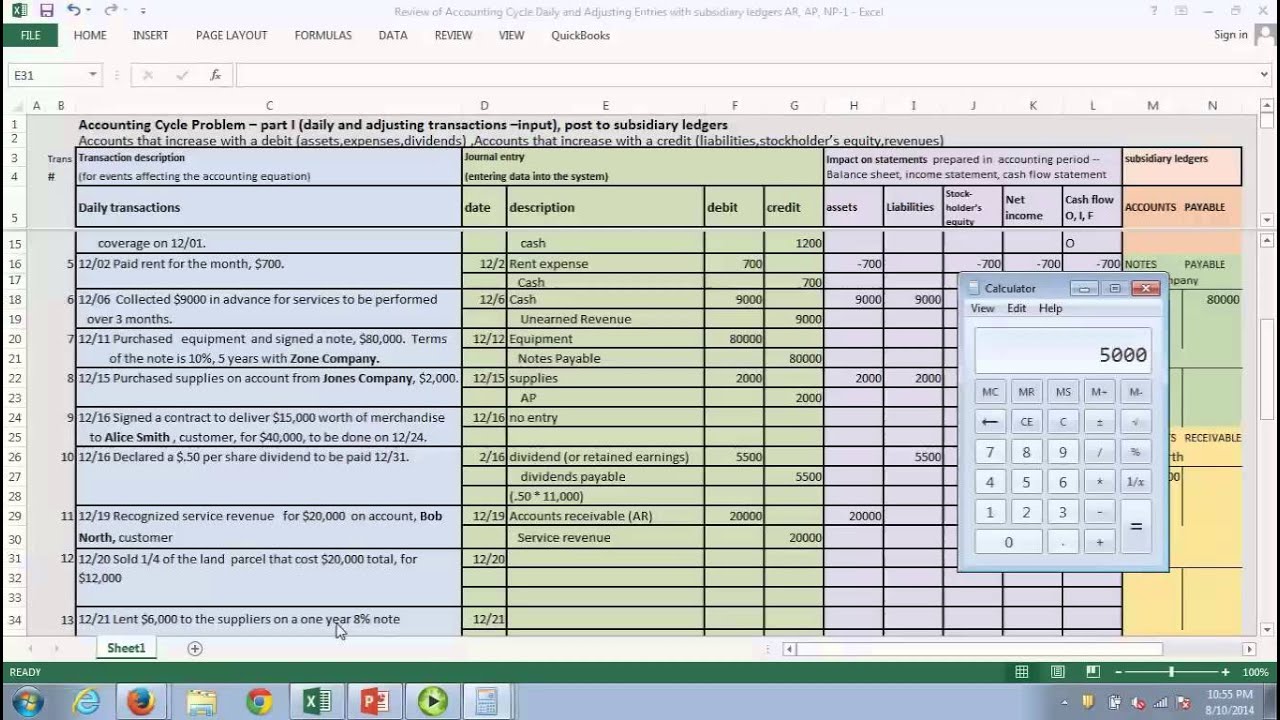Select row 22 header
This screenshot has height=720, width=1280.
14,378
